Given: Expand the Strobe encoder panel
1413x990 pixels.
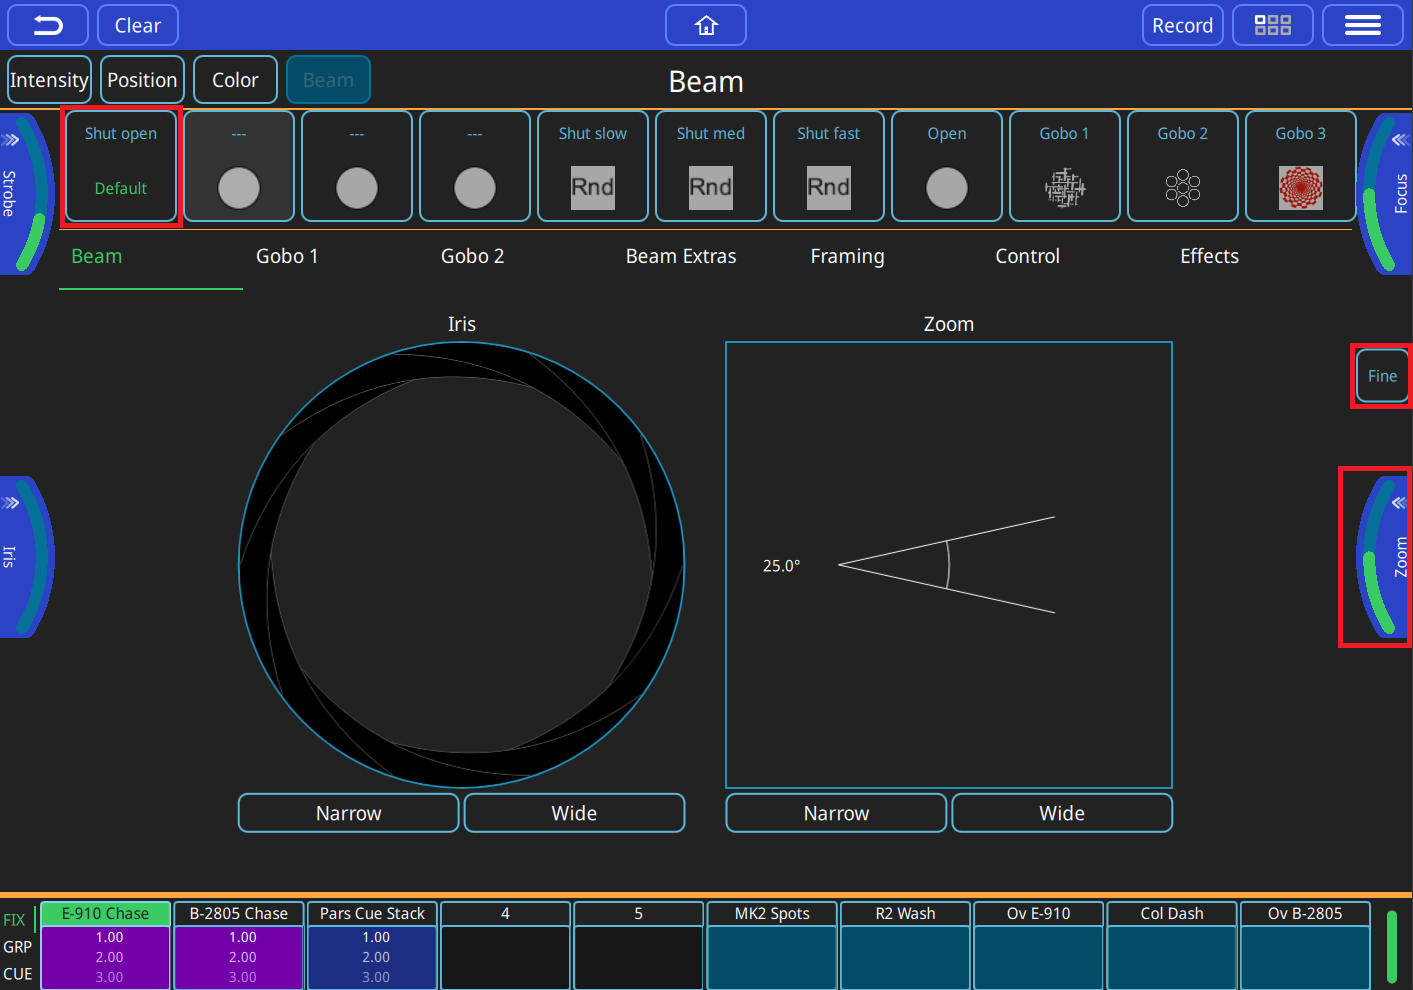Looking at the screenshot, I should (12, 140).
